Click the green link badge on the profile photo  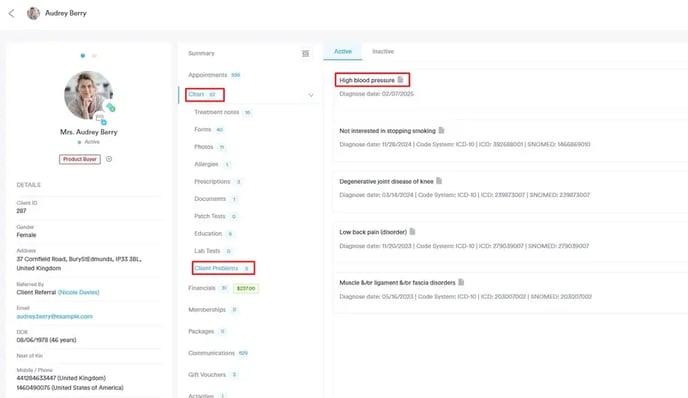111,107
